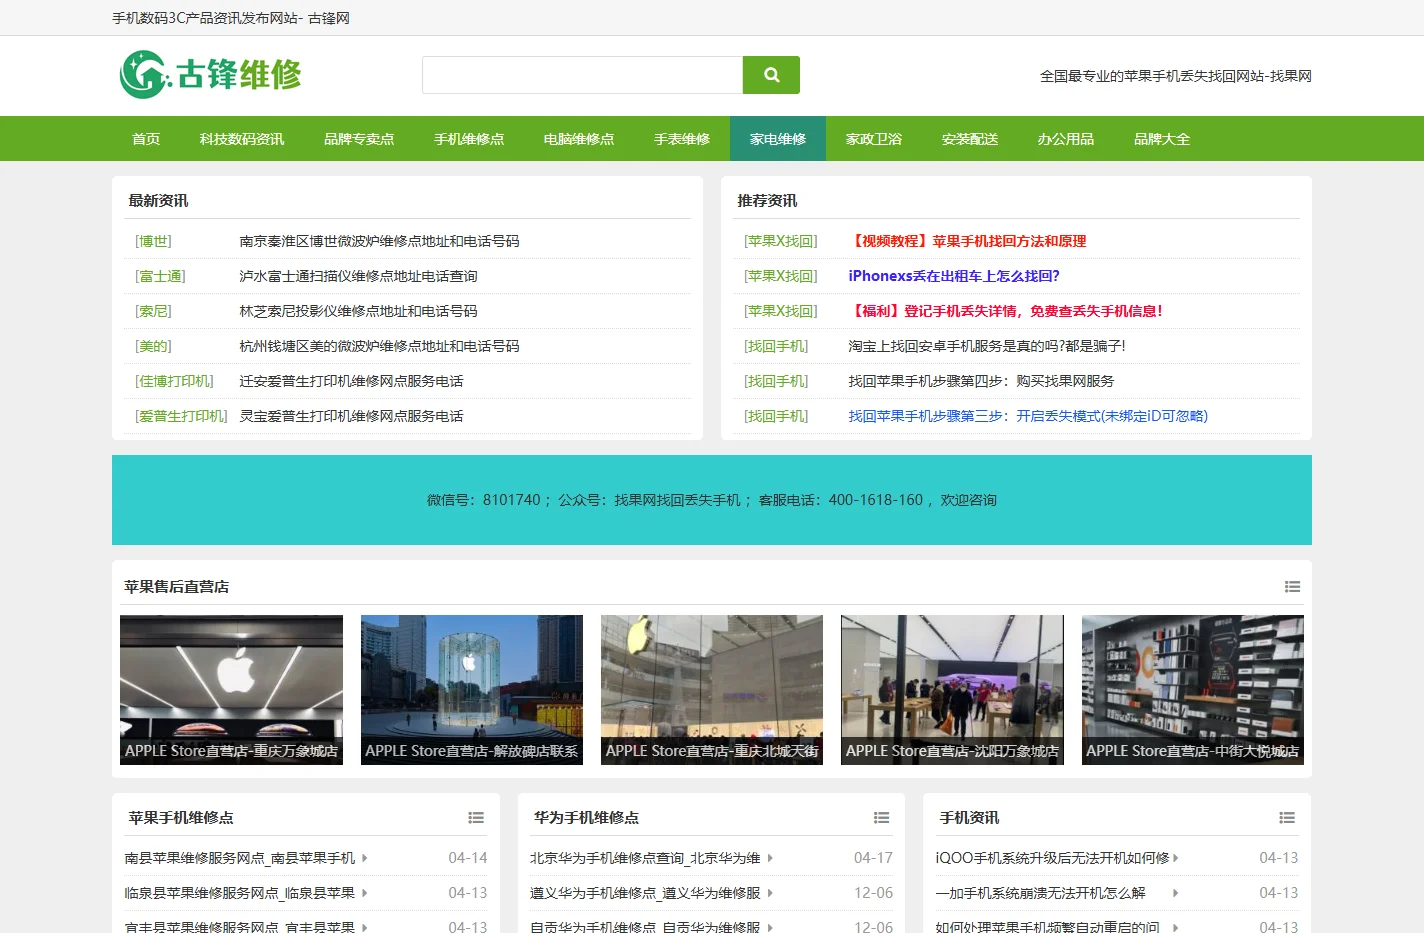Screen dimensions: 1424x933
Task: Open 遵义华为手机维修点 list entry
Action: 645,893
